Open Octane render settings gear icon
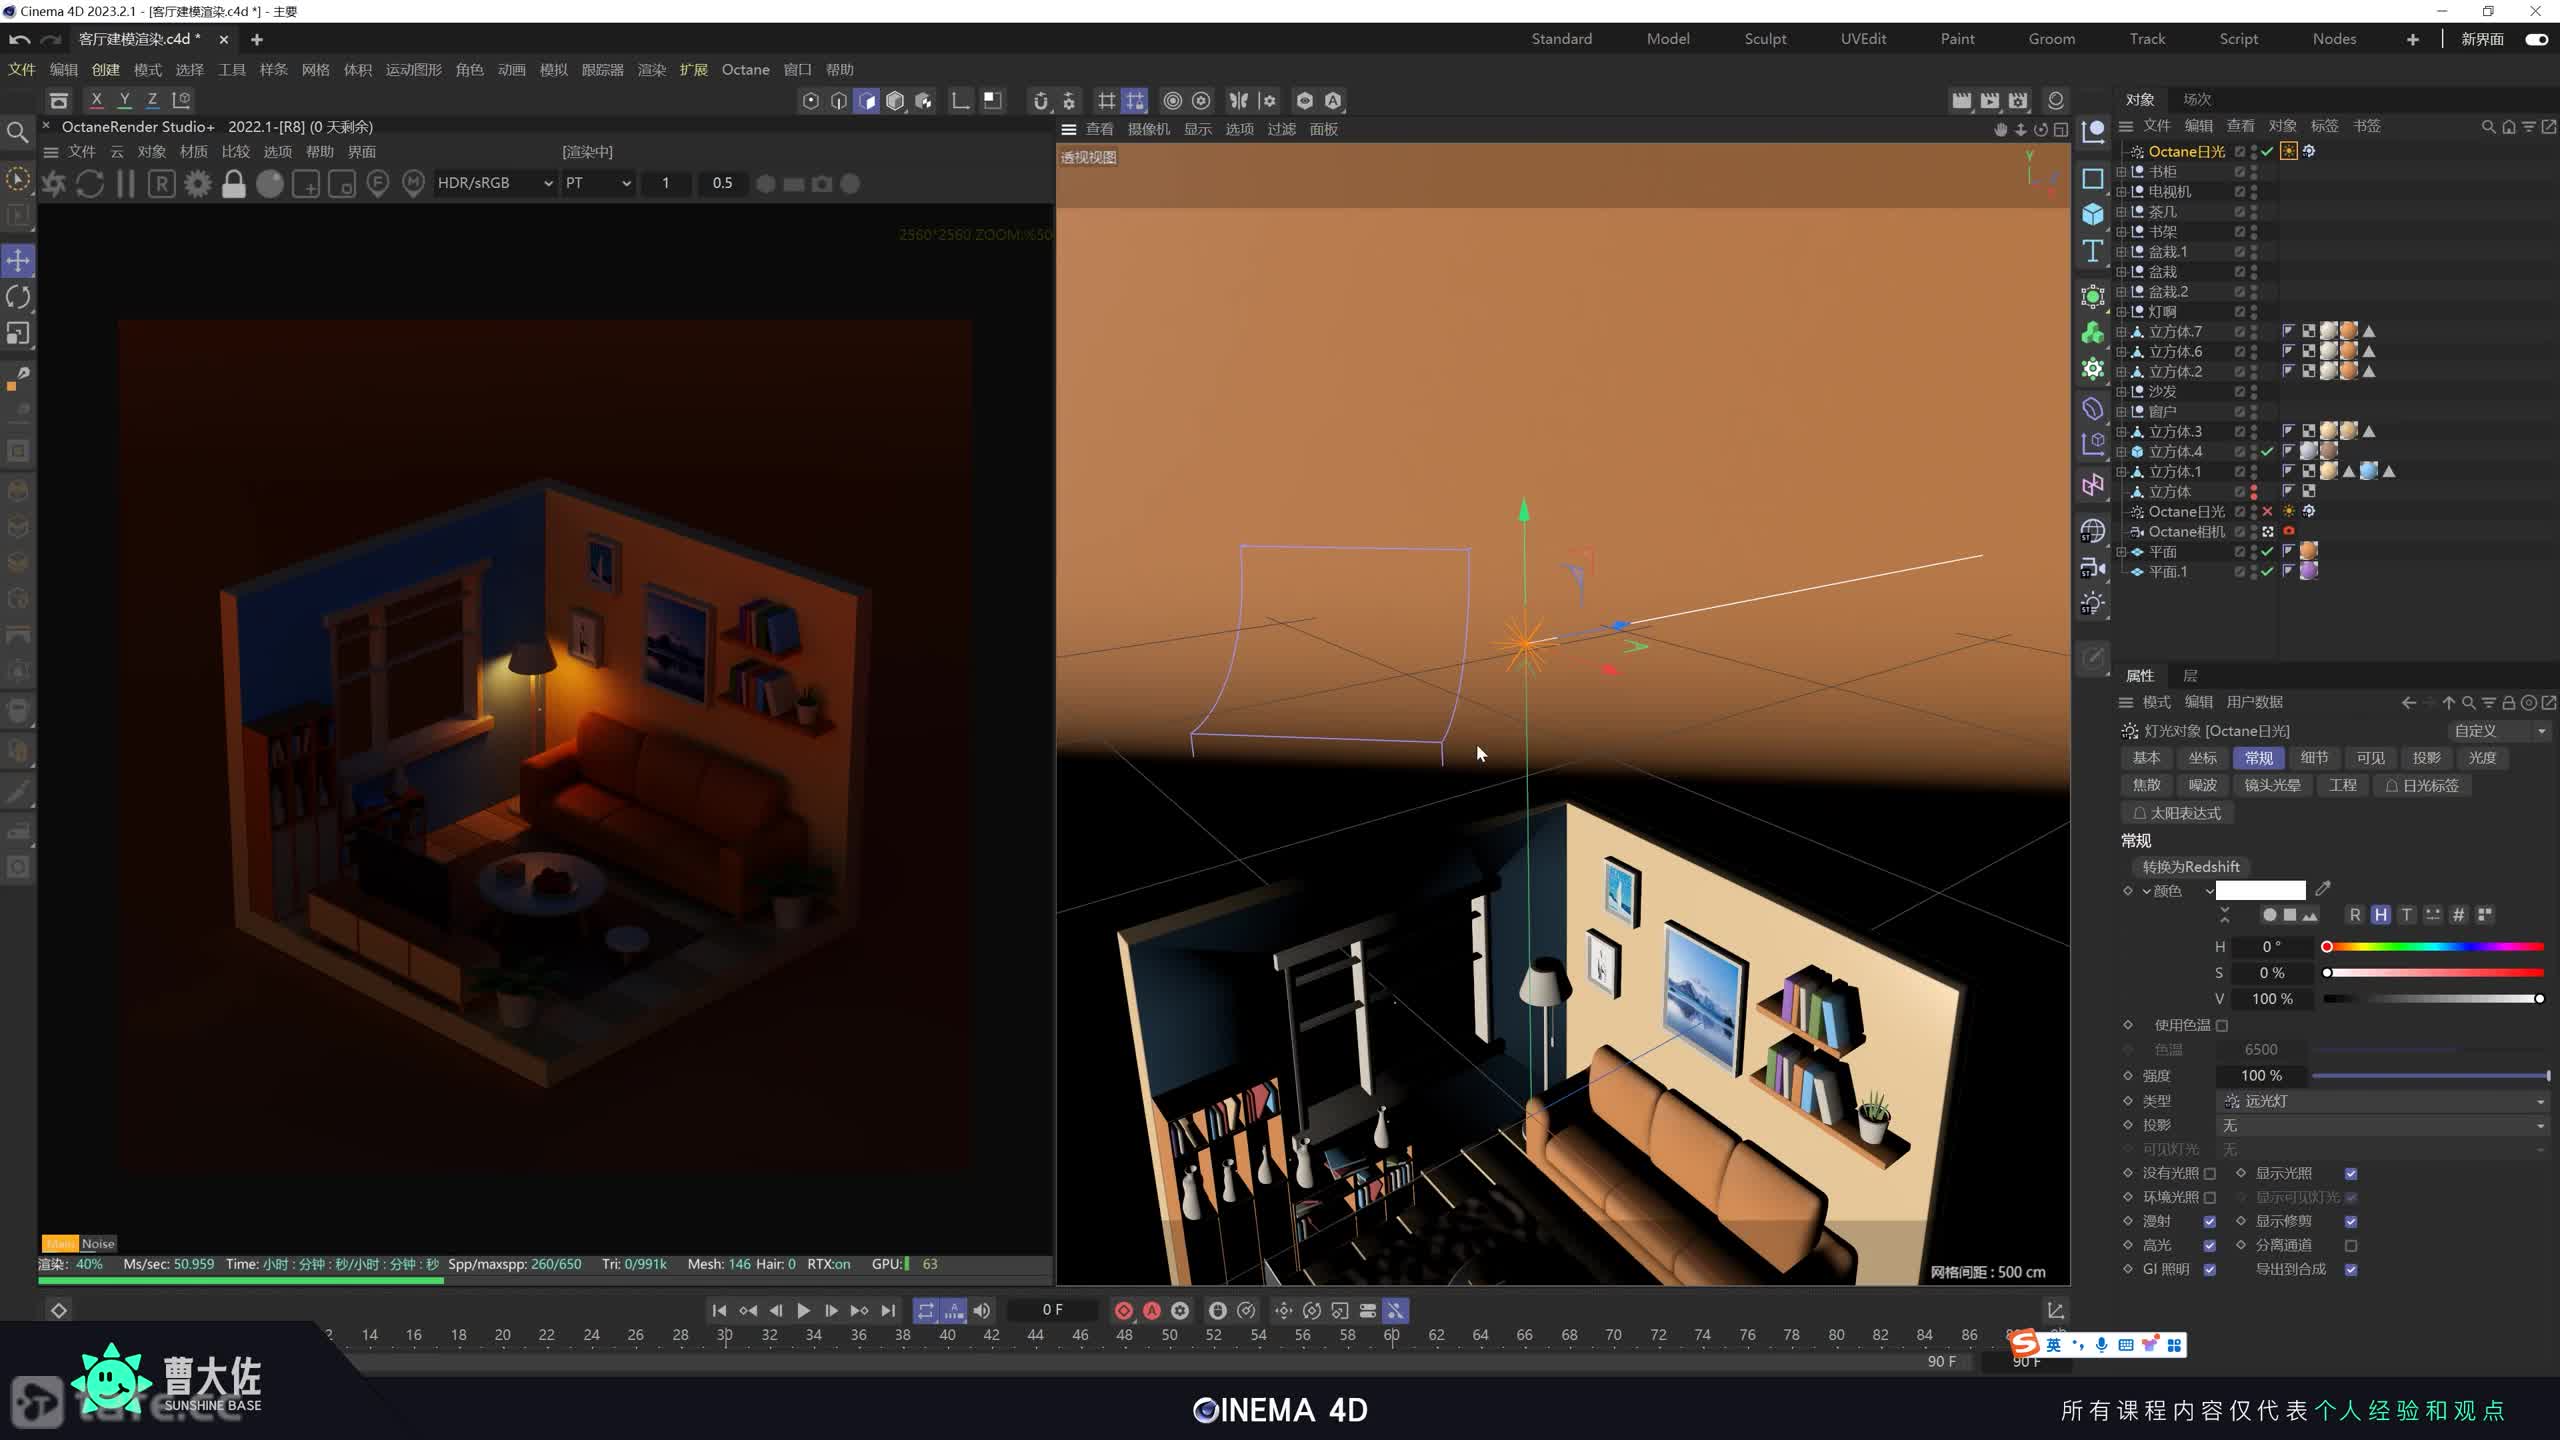 (198, 184)
